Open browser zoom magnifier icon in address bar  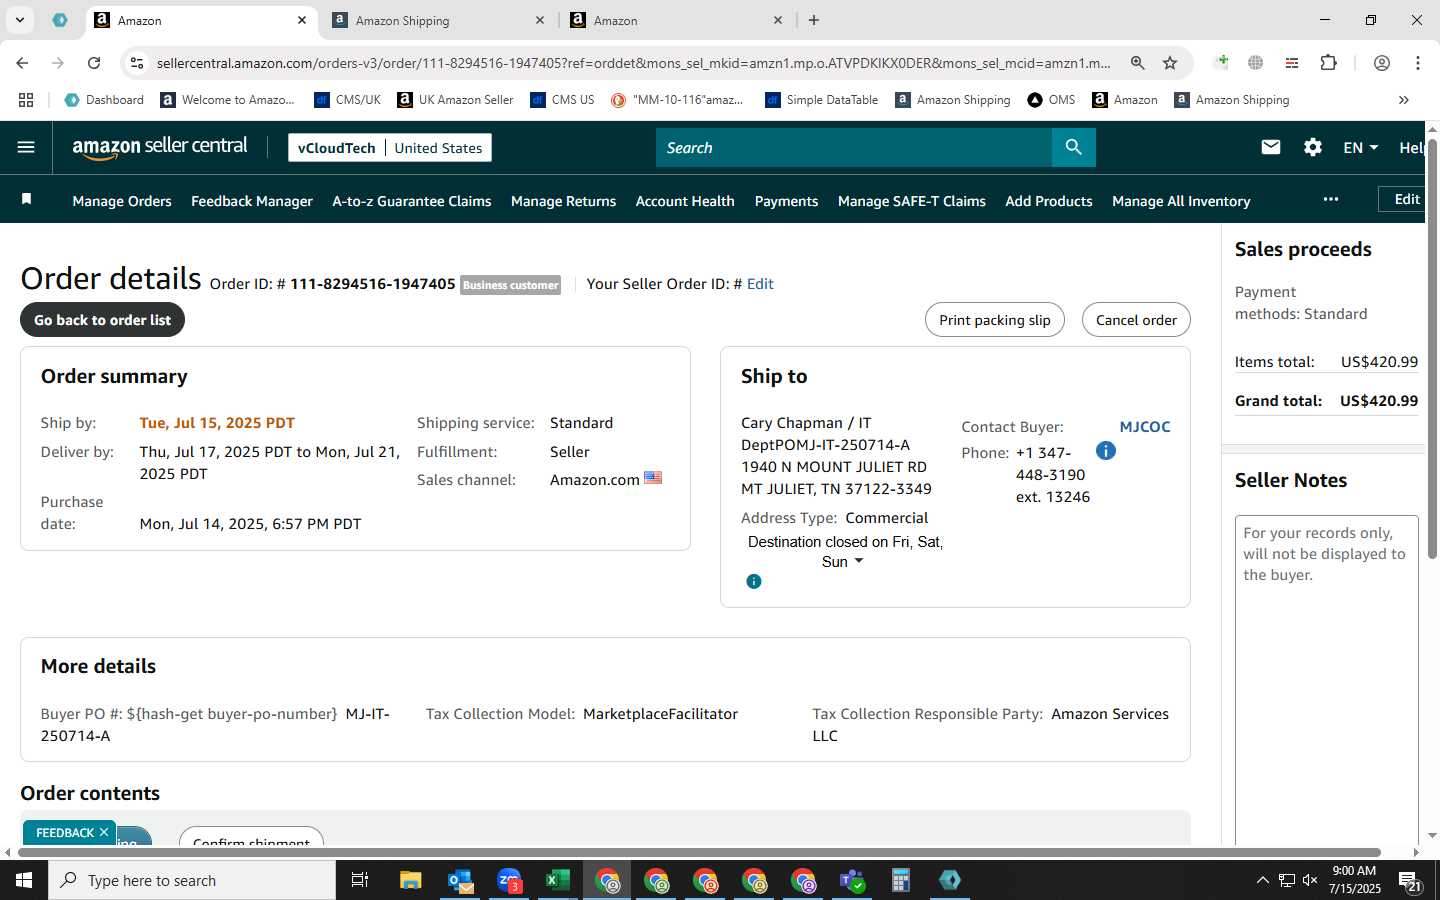pos(1138,63)
